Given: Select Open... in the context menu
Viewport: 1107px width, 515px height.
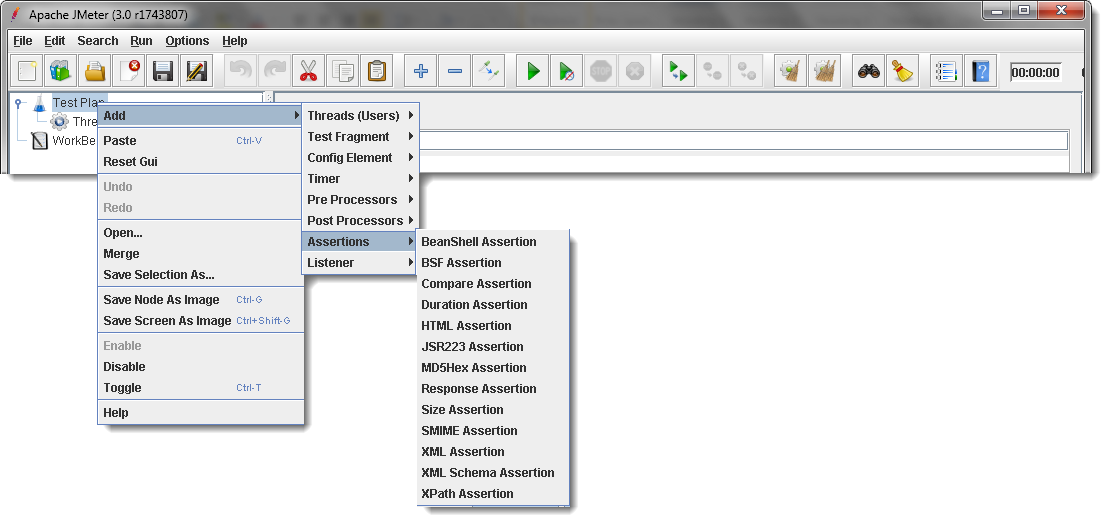Looking at the screenshot, I should (201, 232).
